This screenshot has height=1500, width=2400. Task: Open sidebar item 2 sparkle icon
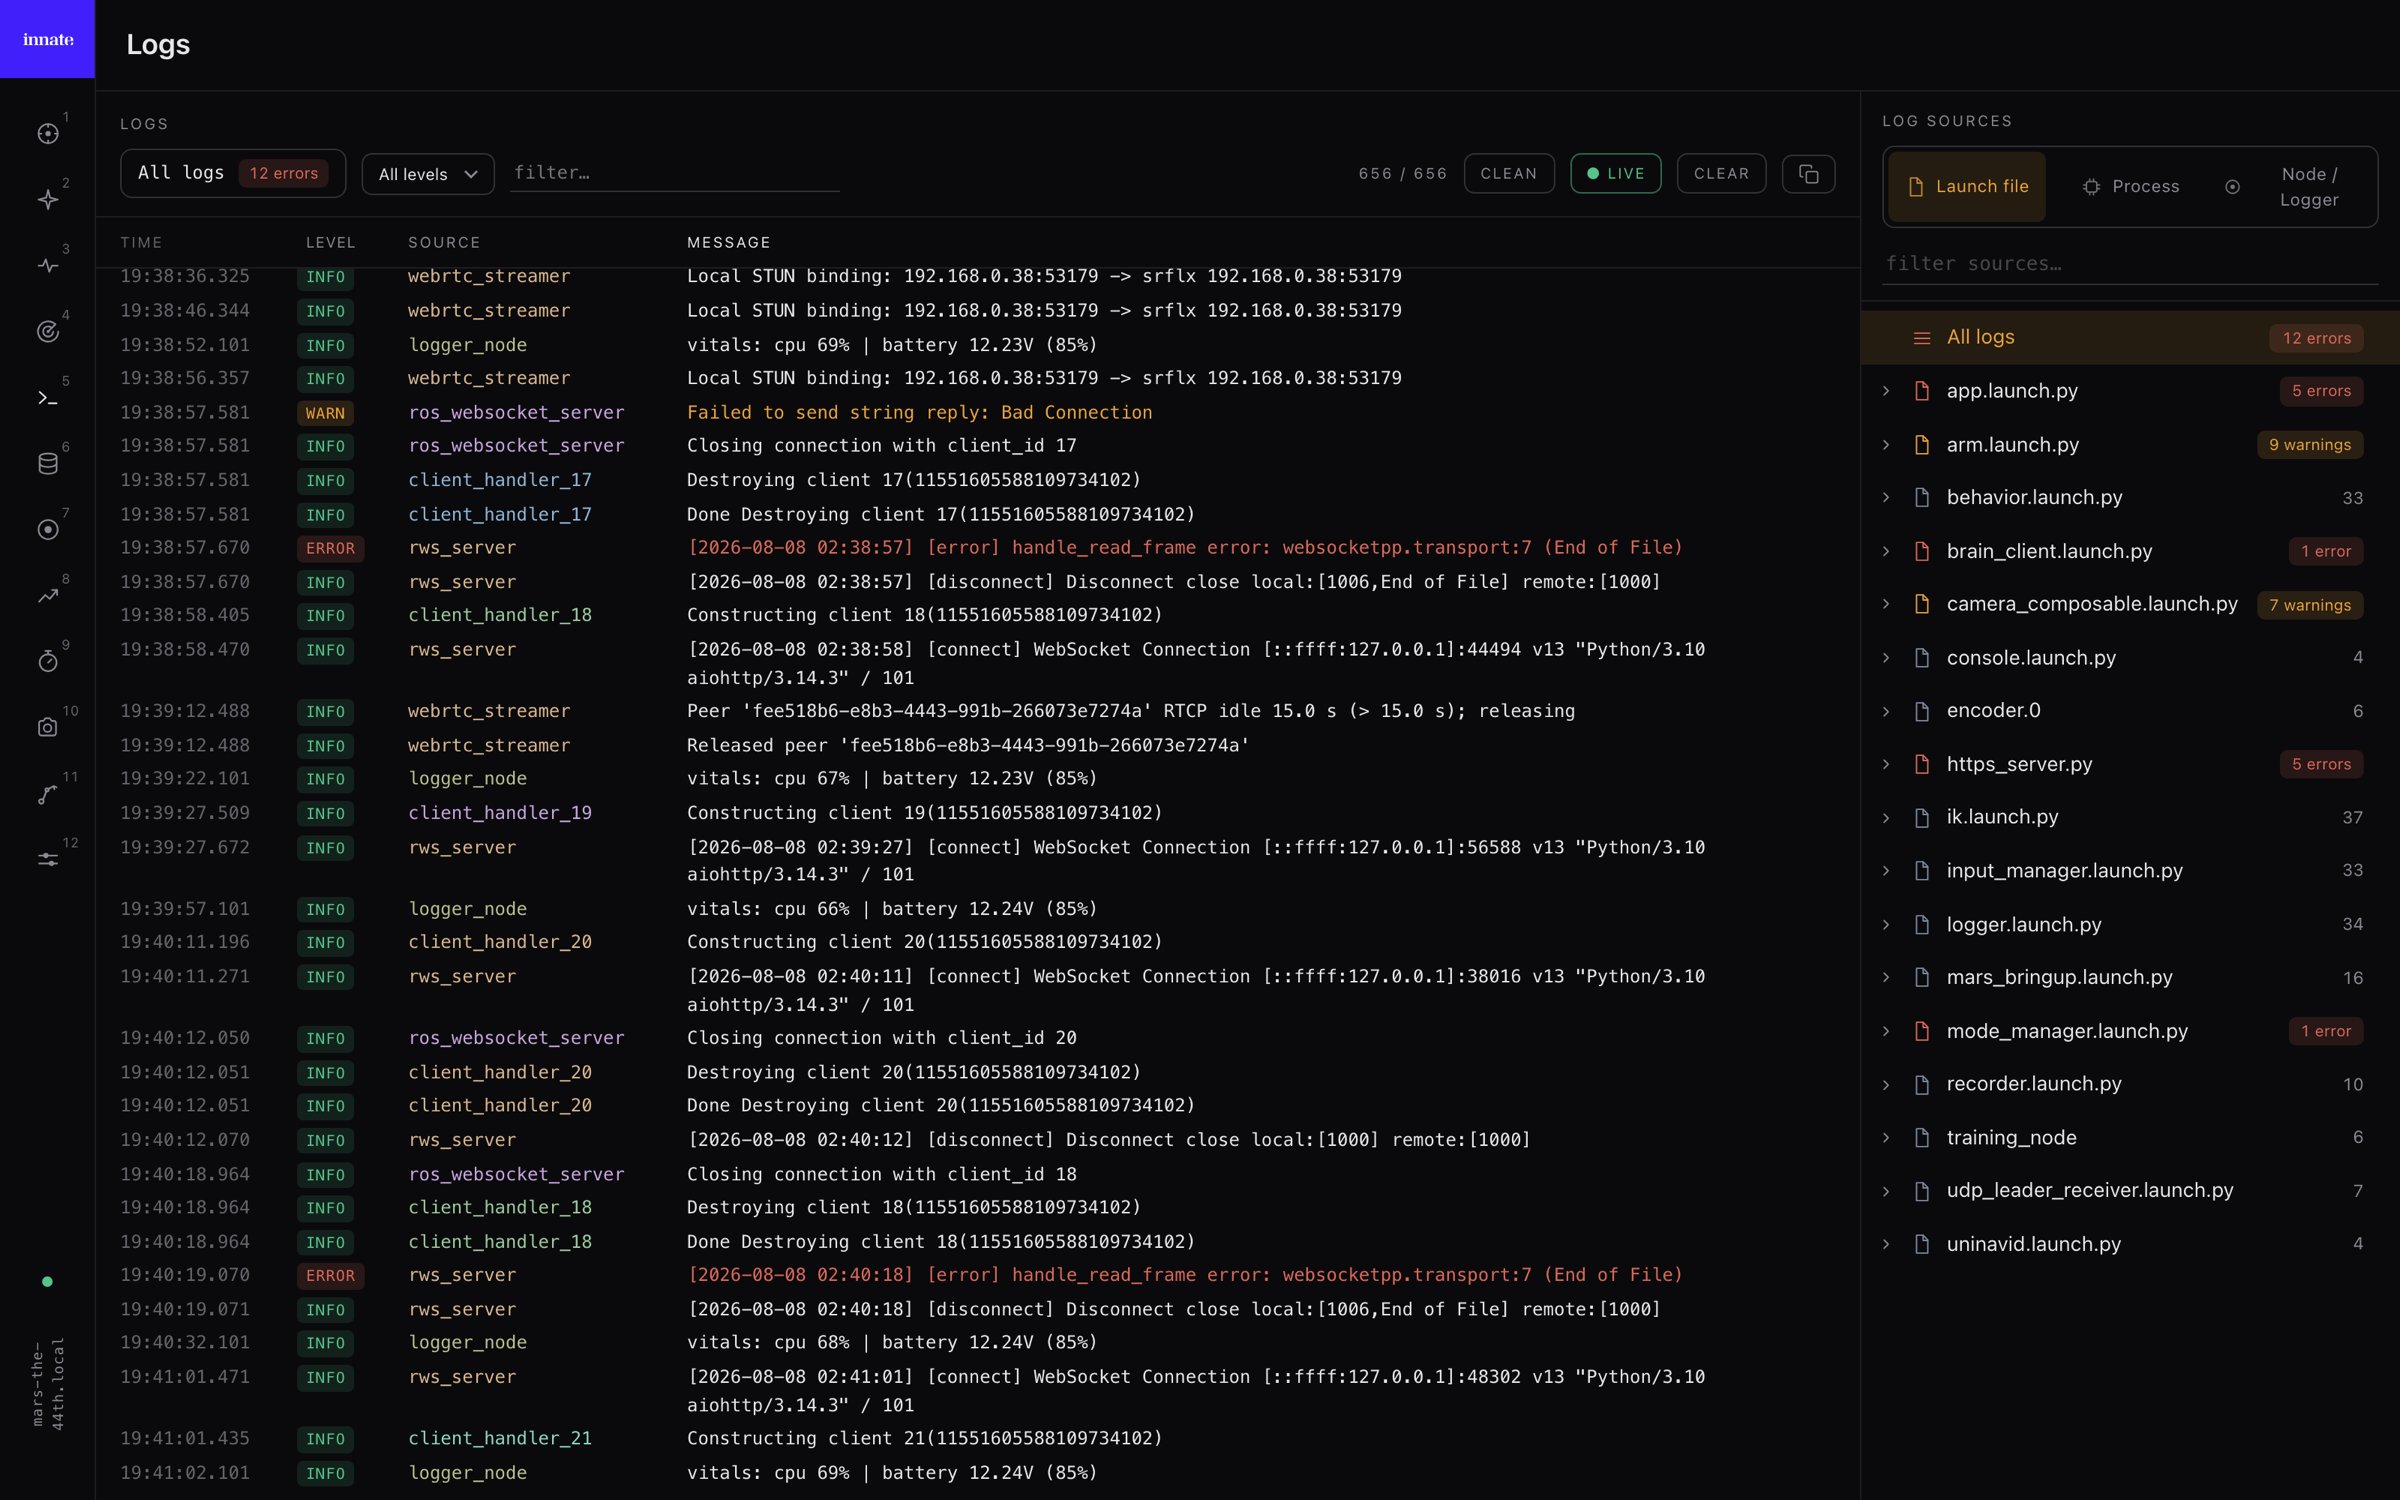pos(47,200)
